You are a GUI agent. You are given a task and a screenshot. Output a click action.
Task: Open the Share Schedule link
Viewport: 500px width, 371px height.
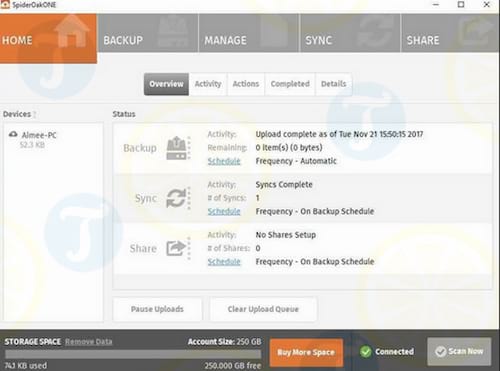coord(224,262)
